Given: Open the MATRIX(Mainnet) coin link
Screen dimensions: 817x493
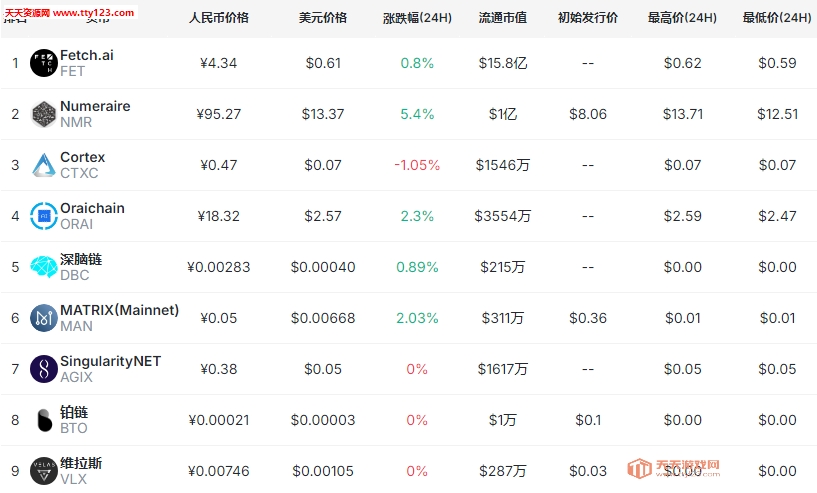Looking at the screenshot, I should [x=119, y=310].
